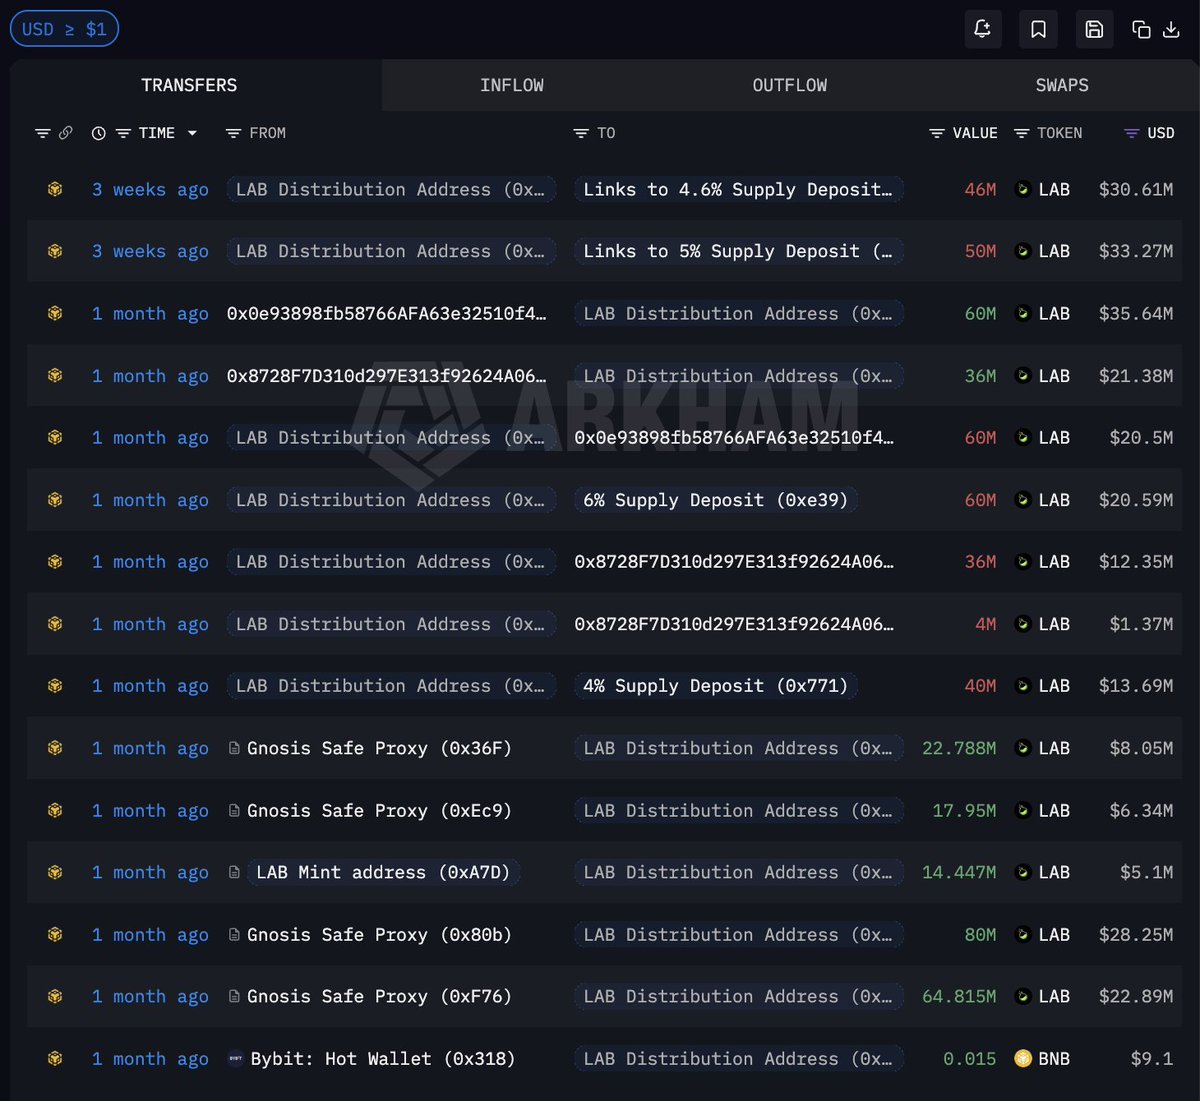This screenshot has height=1101, width=1200.
Task: Open recipient 0x8728F7D310 in $1.37M row
Action: point(734,624)
